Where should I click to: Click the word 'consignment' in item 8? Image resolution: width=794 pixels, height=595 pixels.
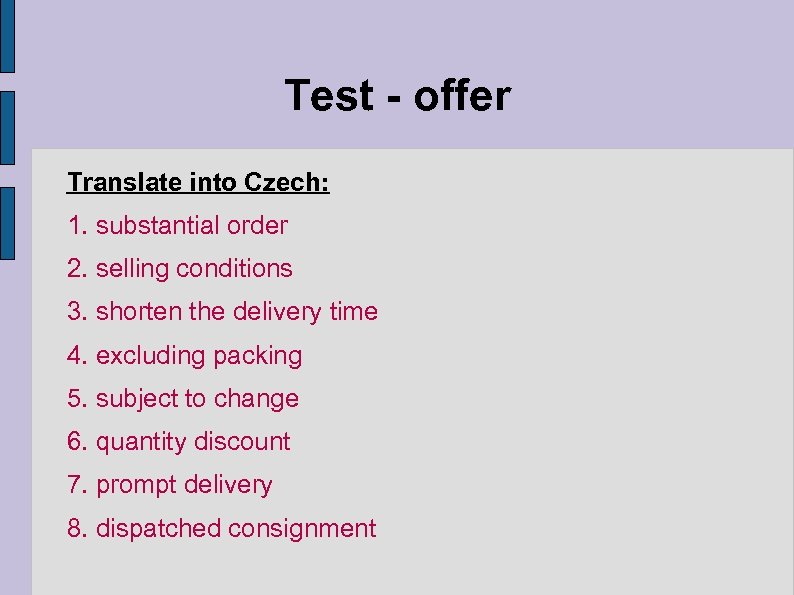(301, 529)
